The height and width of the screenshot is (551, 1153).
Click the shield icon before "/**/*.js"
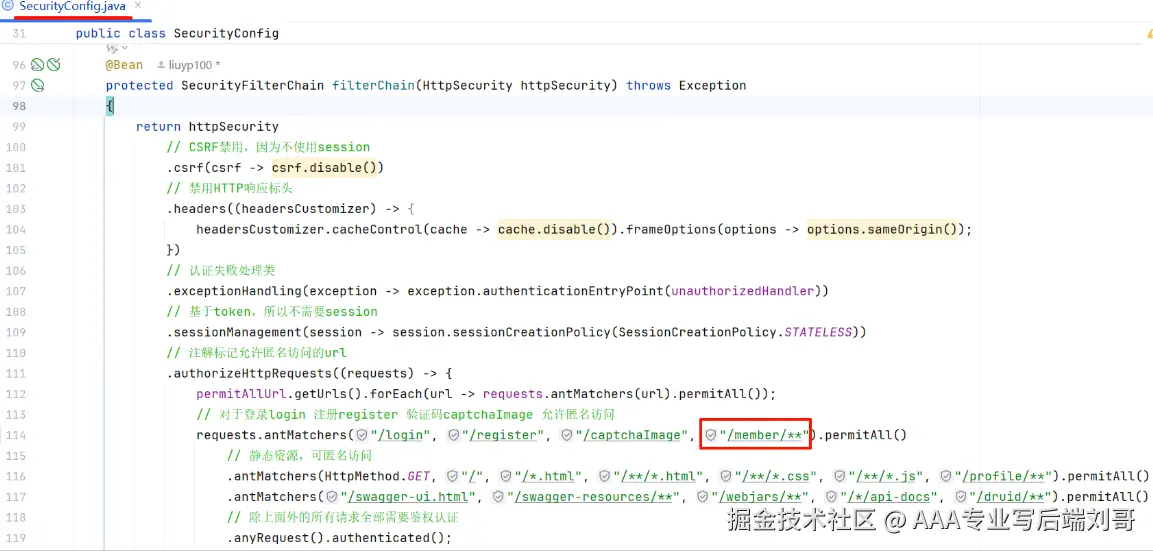840,476
